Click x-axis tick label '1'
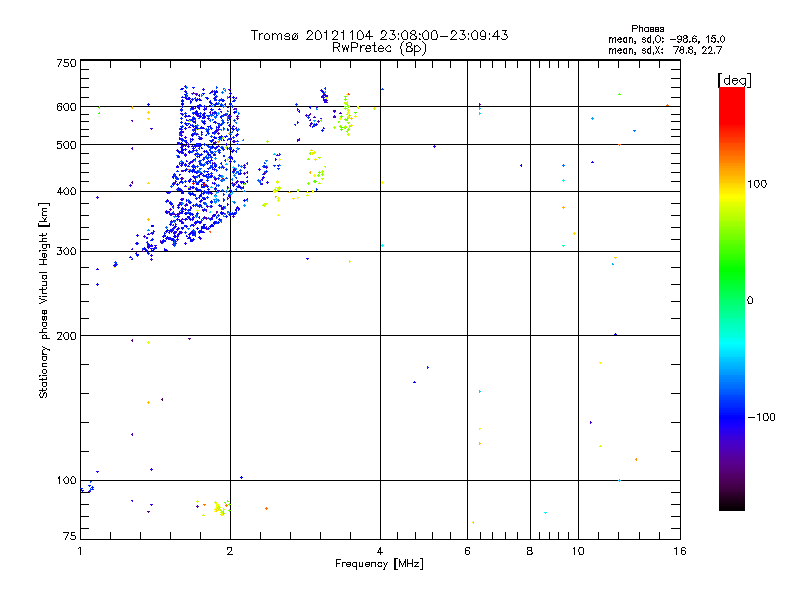800x600 pixels. [x=80, y=551]
